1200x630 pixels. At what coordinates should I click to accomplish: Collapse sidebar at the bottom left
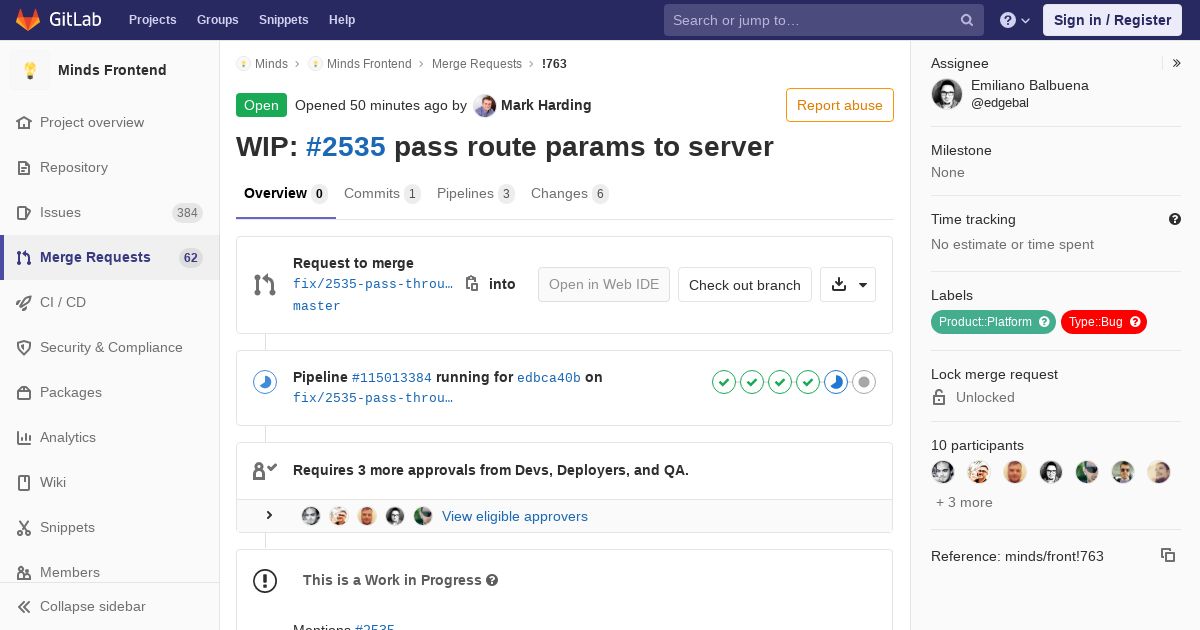[x=110, y=606]
